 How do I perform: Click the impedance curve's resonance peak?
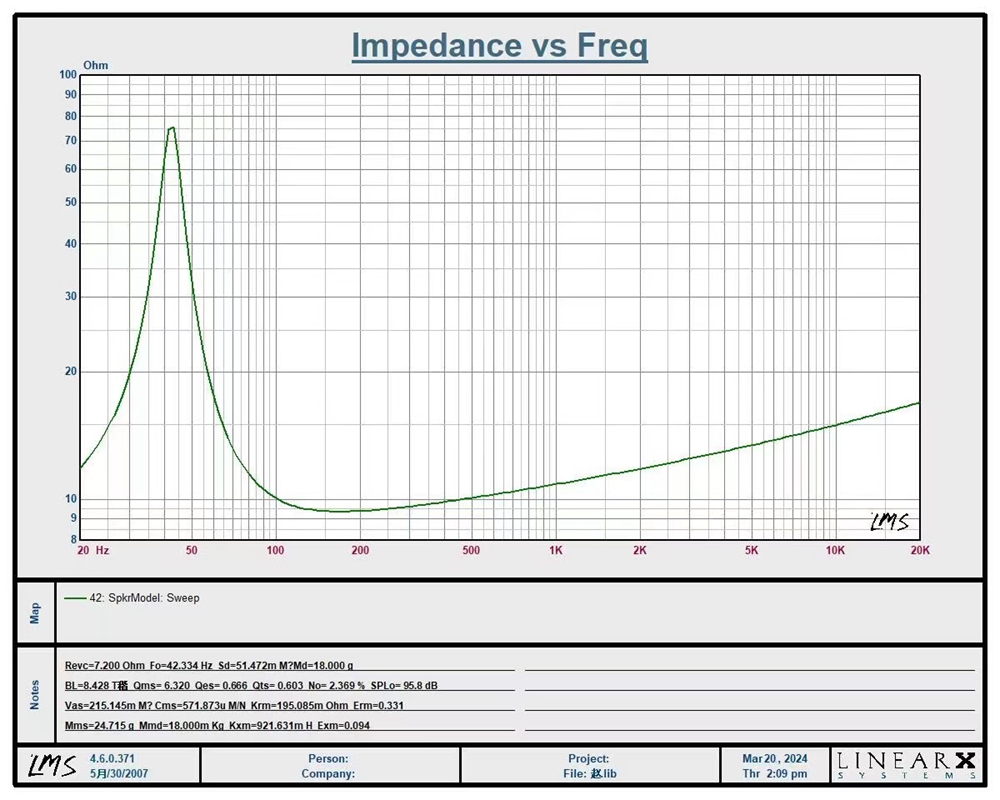coord(171,128)
